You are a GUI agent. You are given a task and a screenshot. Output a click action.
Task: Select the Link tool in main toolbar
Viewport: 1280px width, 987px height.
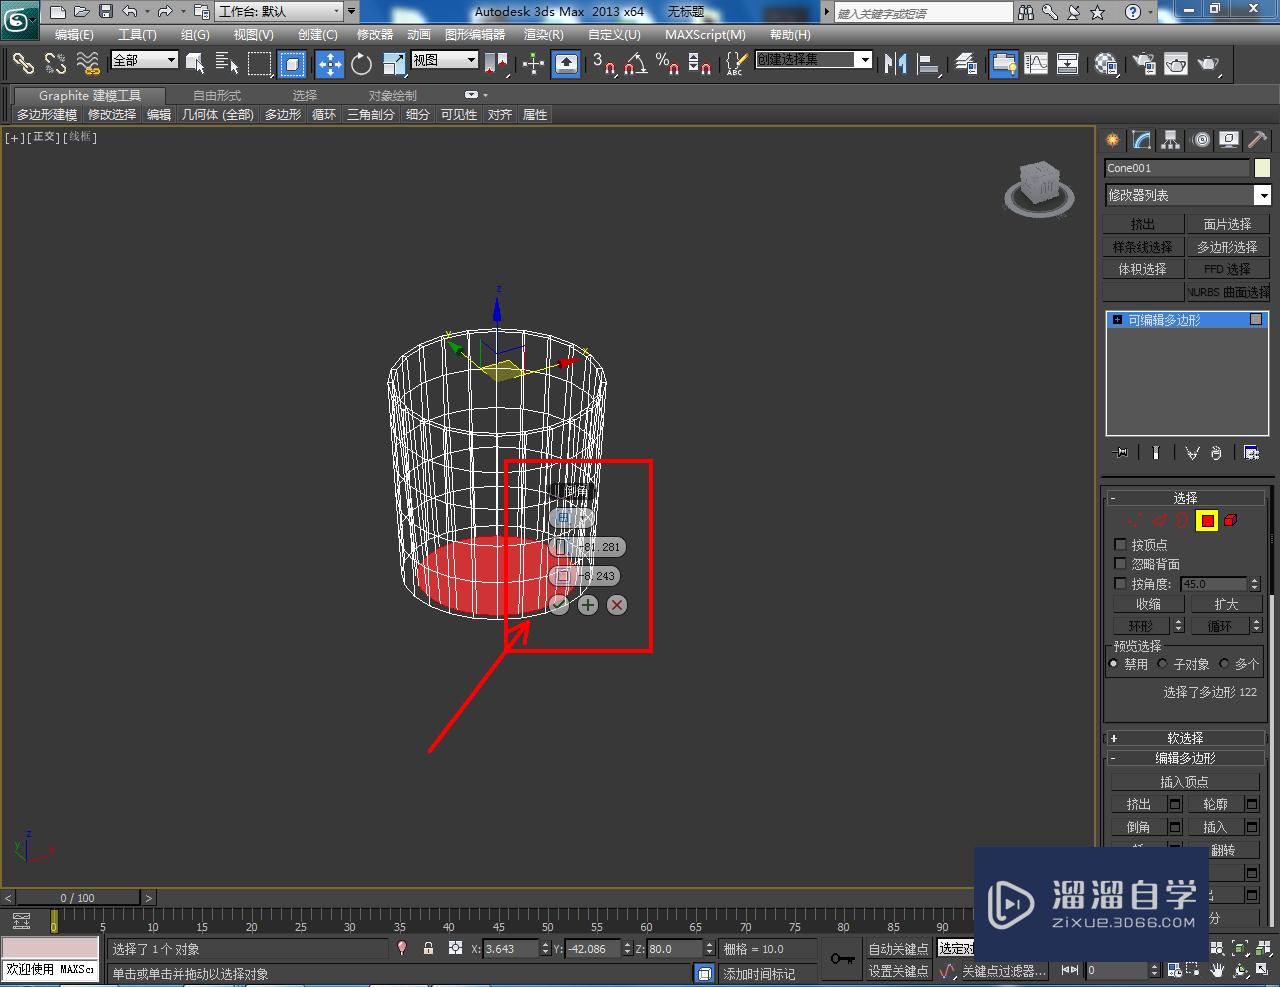[23, 64]
